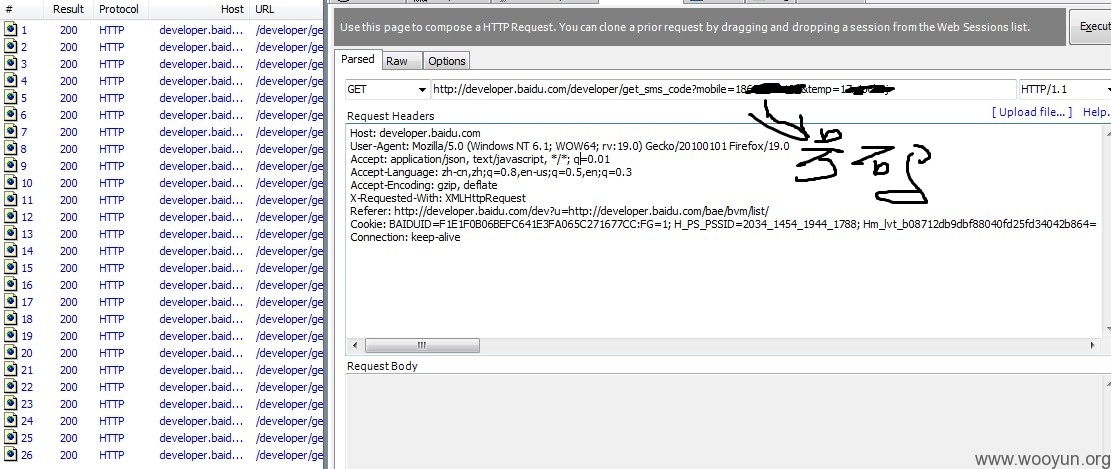This screenshot has width=1111, height=469.
Task: Click the Request Headers scroll-left arrow
Action: click(356, 345)
